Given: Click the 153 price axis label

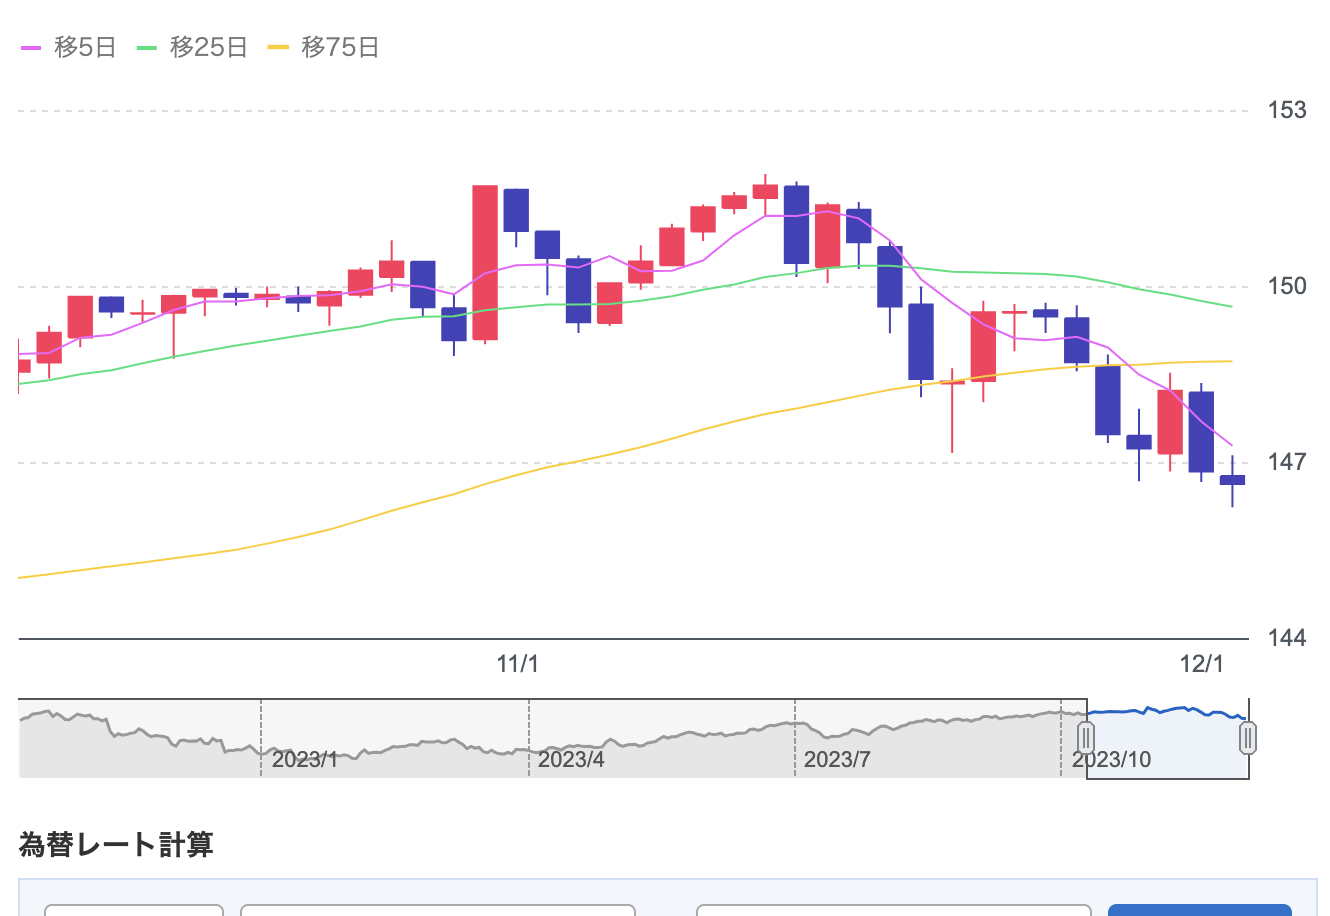Looking at the screenshot, I should pyautogui.click(x=1287, y=110).
